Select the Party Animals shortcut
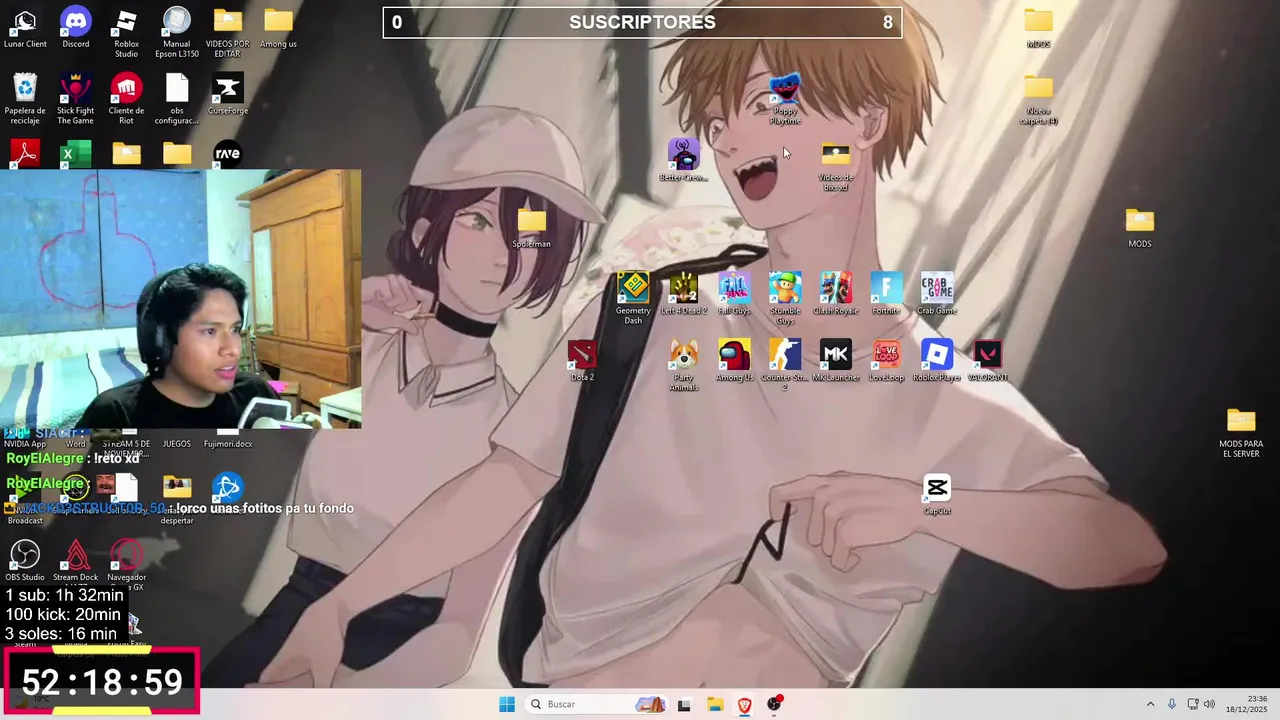Image resolution: width=1280 pixels, height=720 pixels. tap(684, 365)
